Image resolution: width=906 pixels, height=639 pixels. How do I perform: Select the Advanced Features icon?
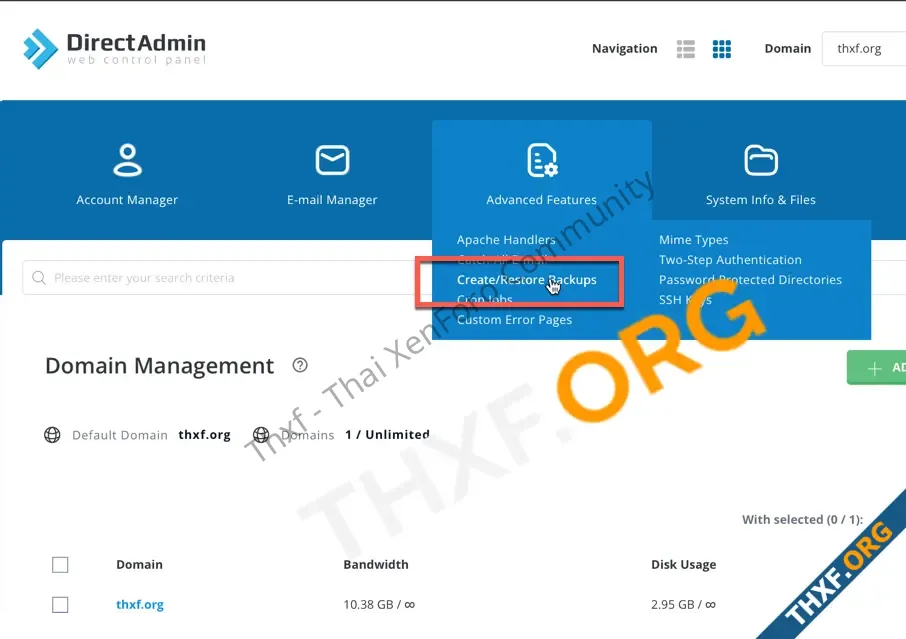541,160
